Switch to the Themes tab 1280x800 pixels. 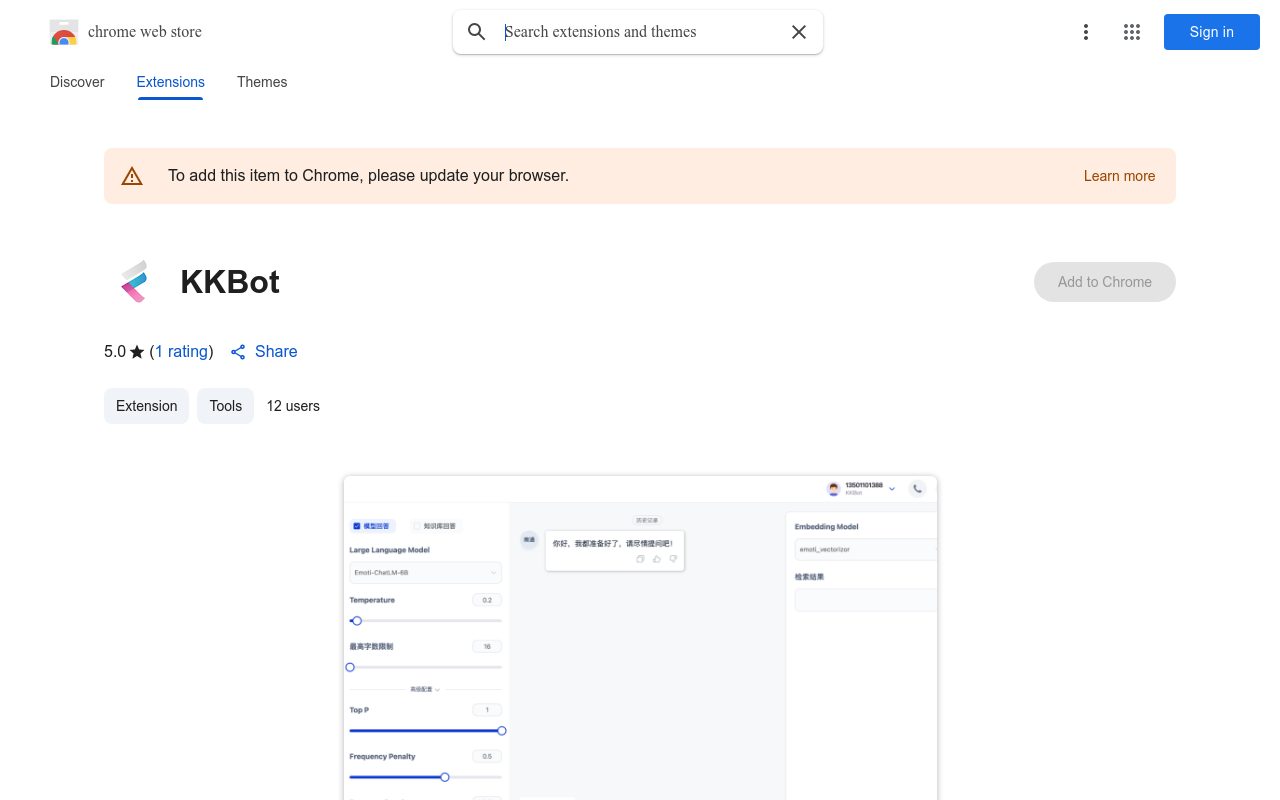point(262,82)
